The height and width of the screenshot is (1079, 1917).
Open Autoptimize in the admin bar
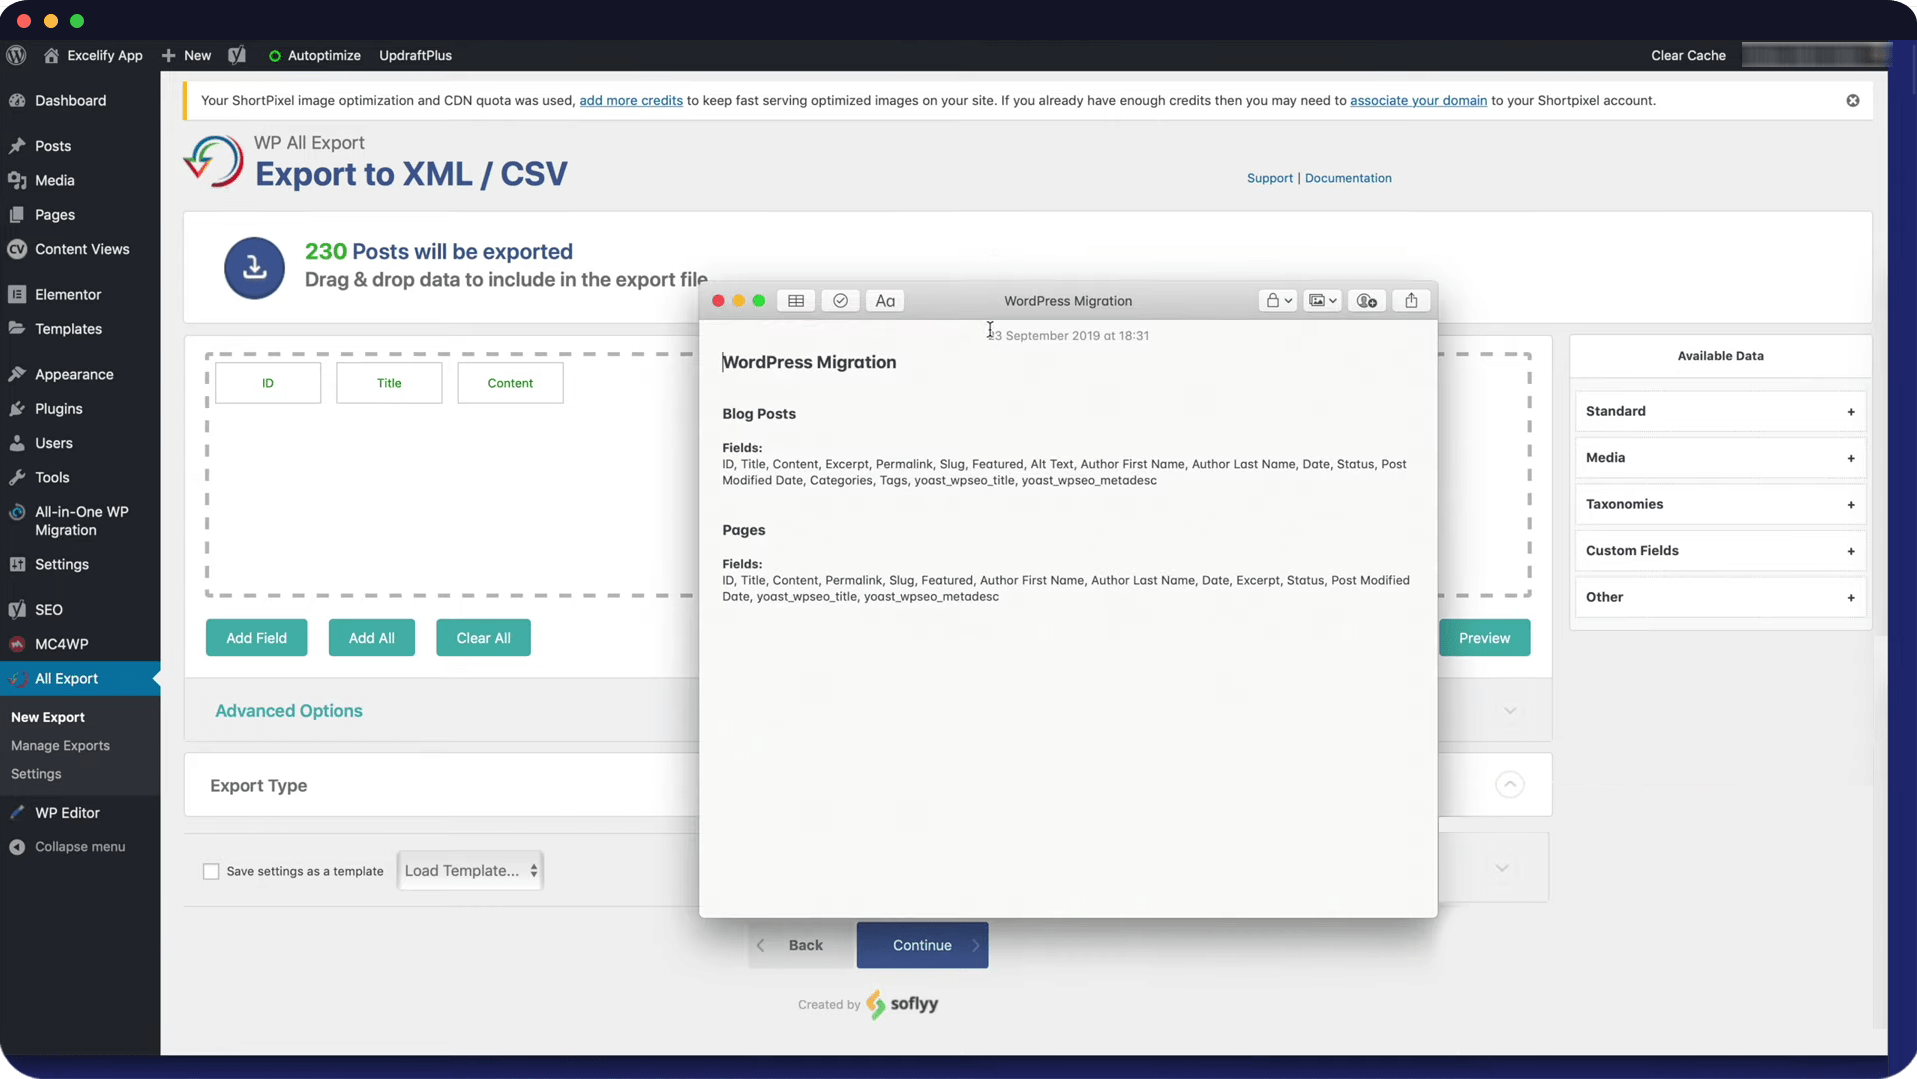coord(314,55)
